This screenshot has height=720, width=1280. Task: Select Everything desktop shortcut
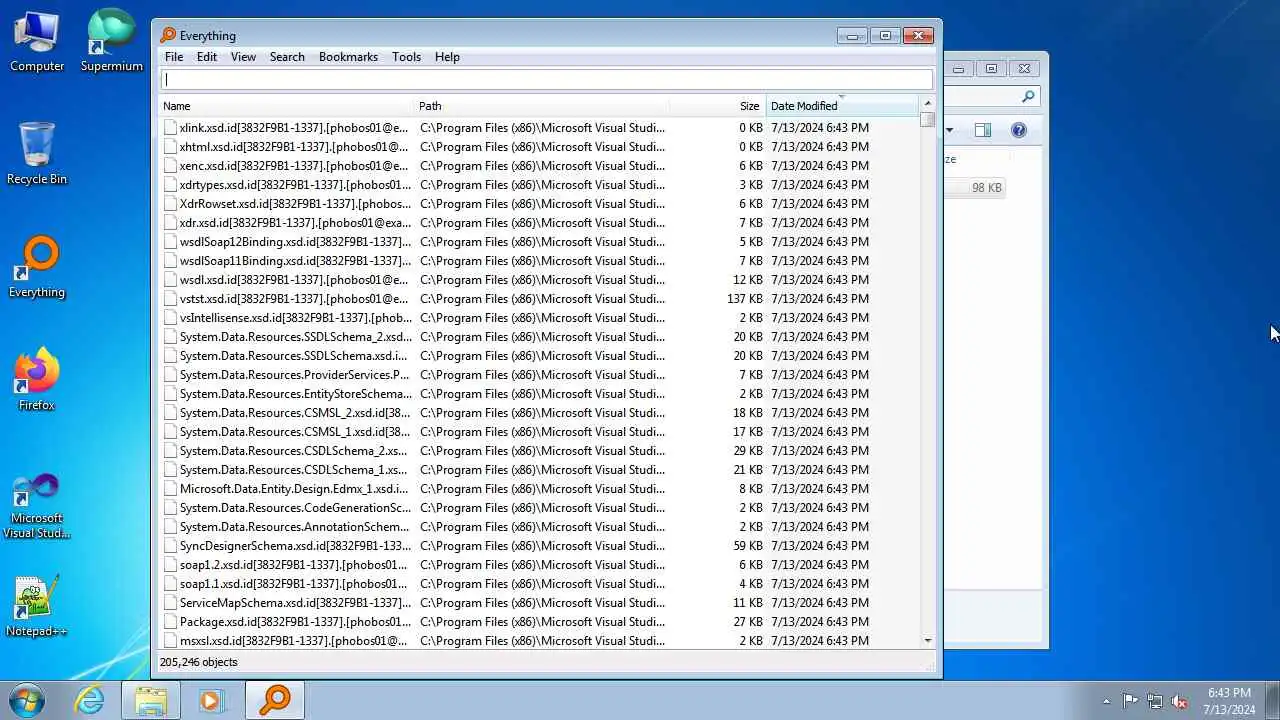point(37,267)
